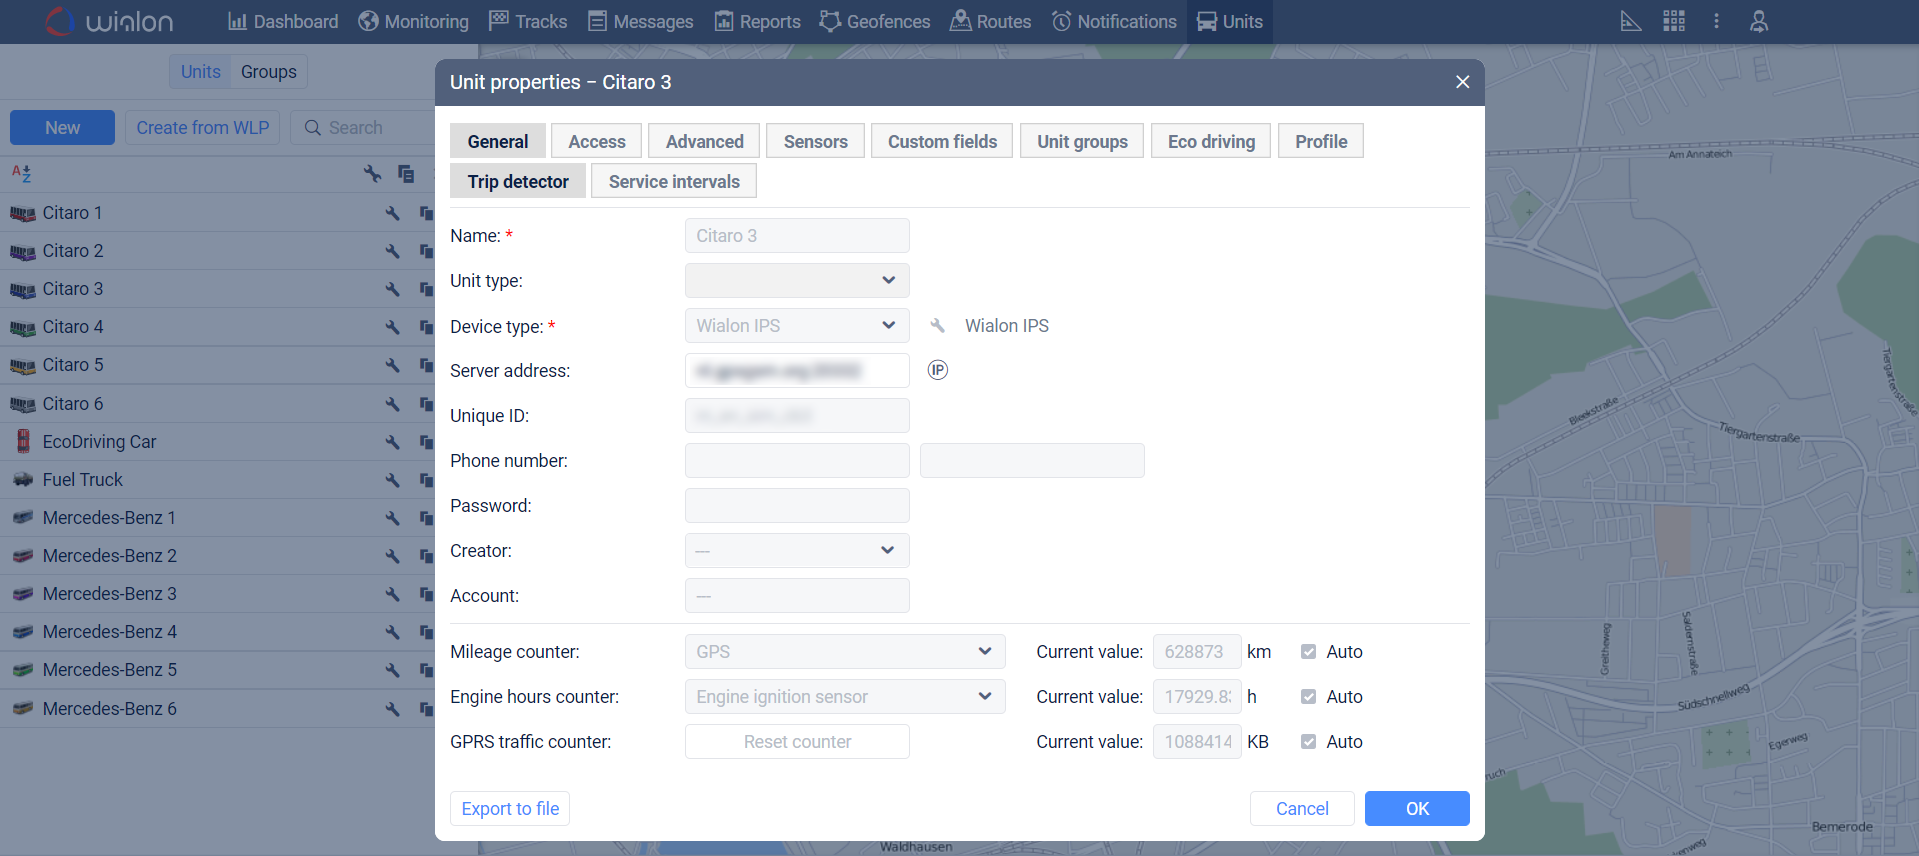Viewport: 1919px width, 856px height.
Task: Click the copy icon in the unit list header
Action: (406, 174)
